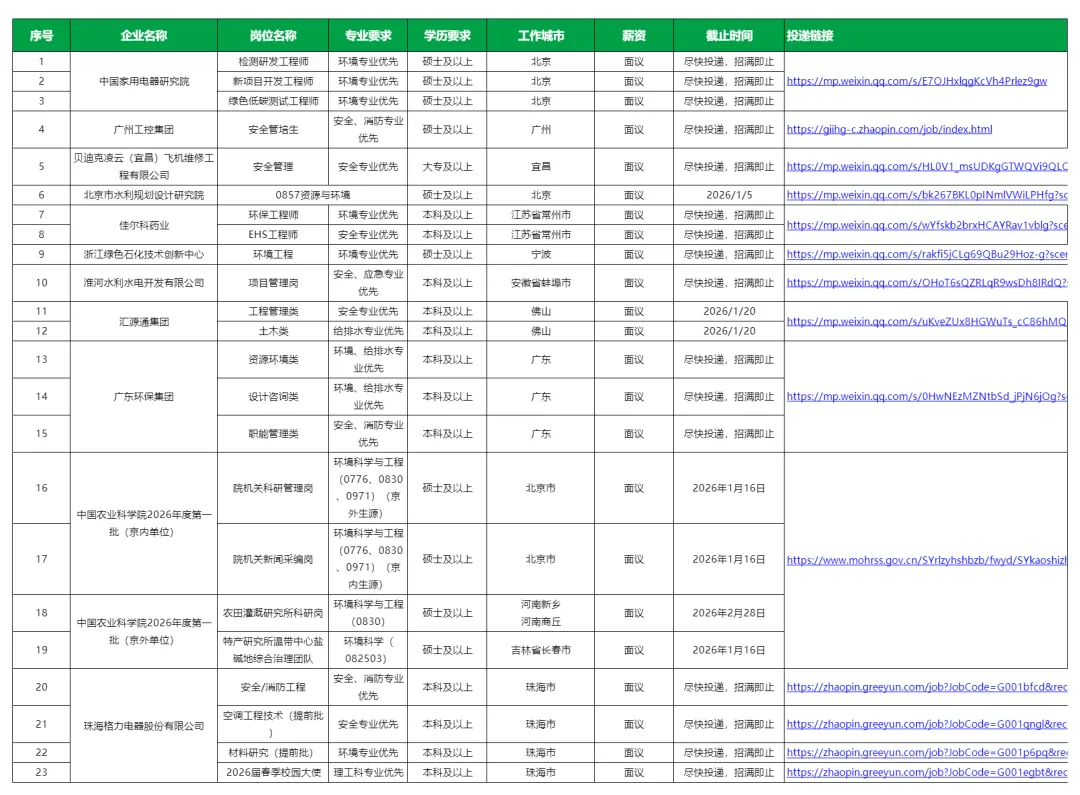Select the 专业要求 column header

tap(368, 35)
